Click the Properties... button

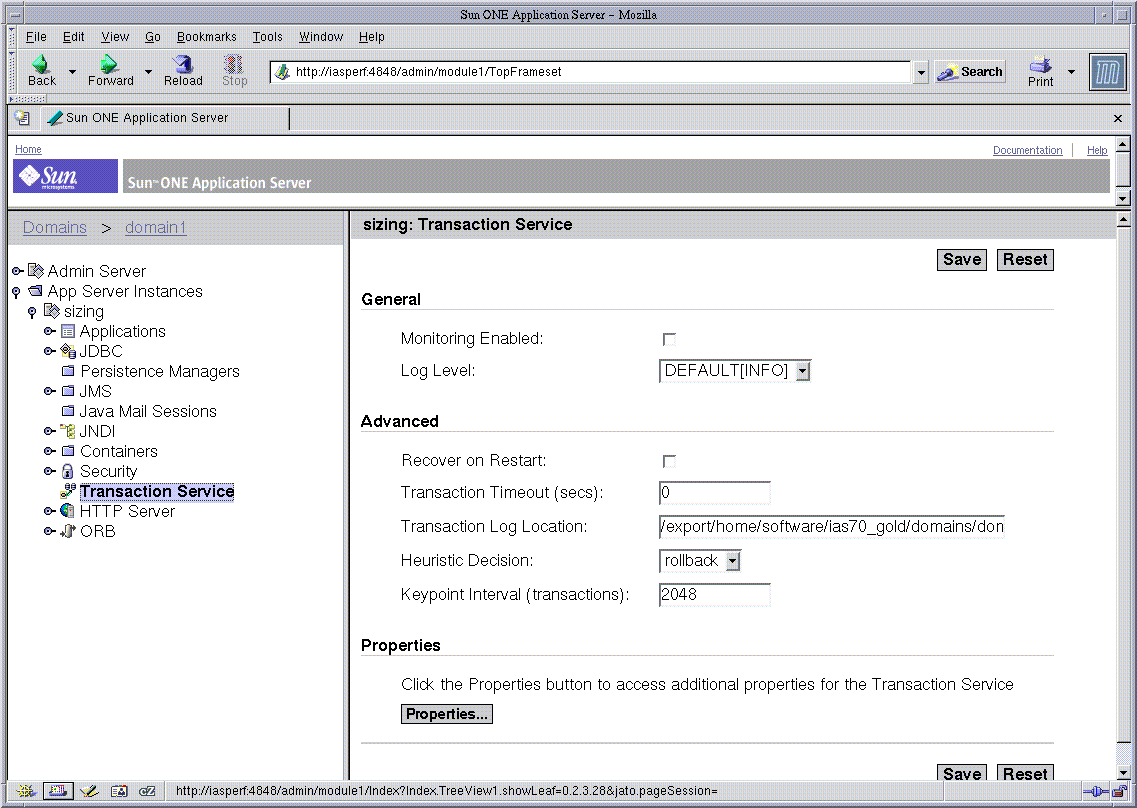(x=447, y=714)
